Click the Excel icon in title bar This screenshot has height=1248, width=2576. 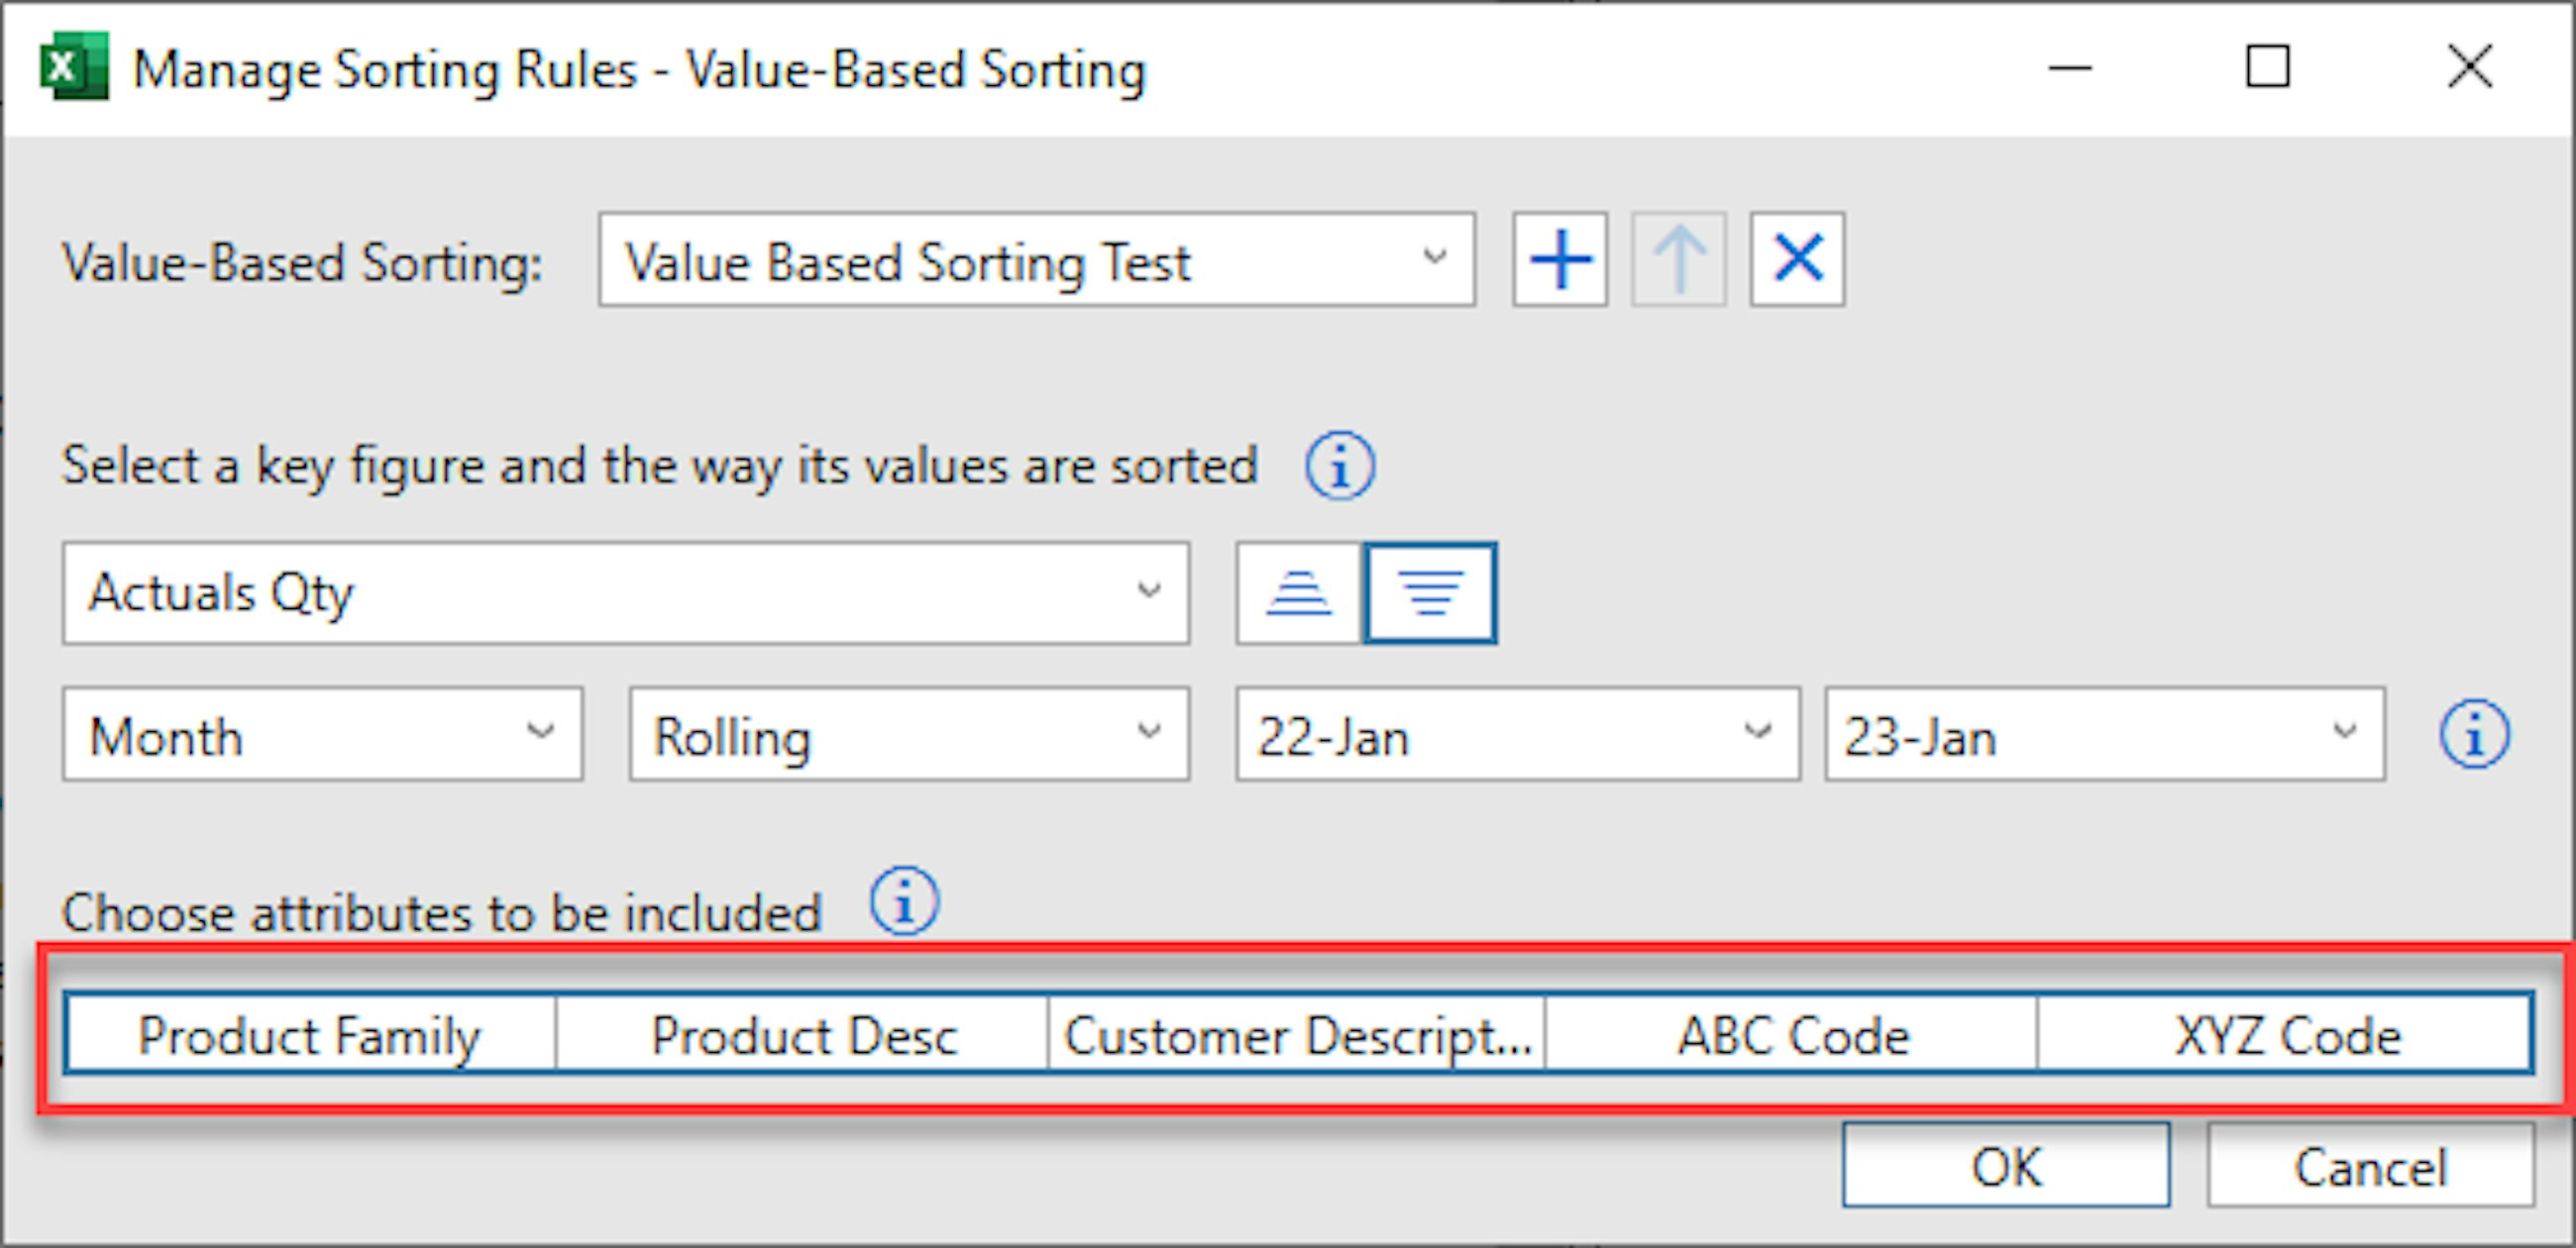(73, 67)
